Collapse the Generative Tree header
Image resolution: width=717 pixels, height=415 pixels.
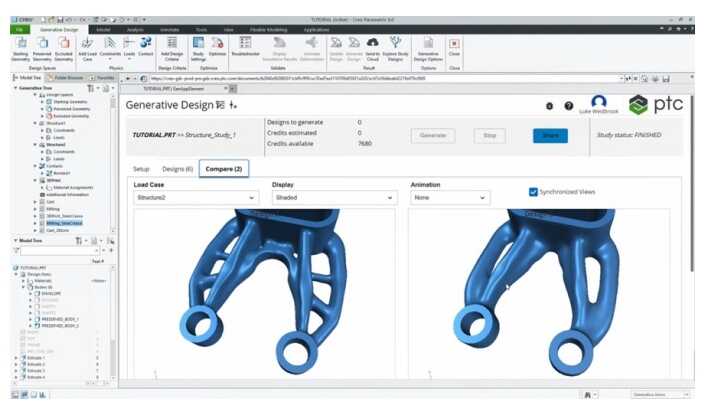(16, 88)
